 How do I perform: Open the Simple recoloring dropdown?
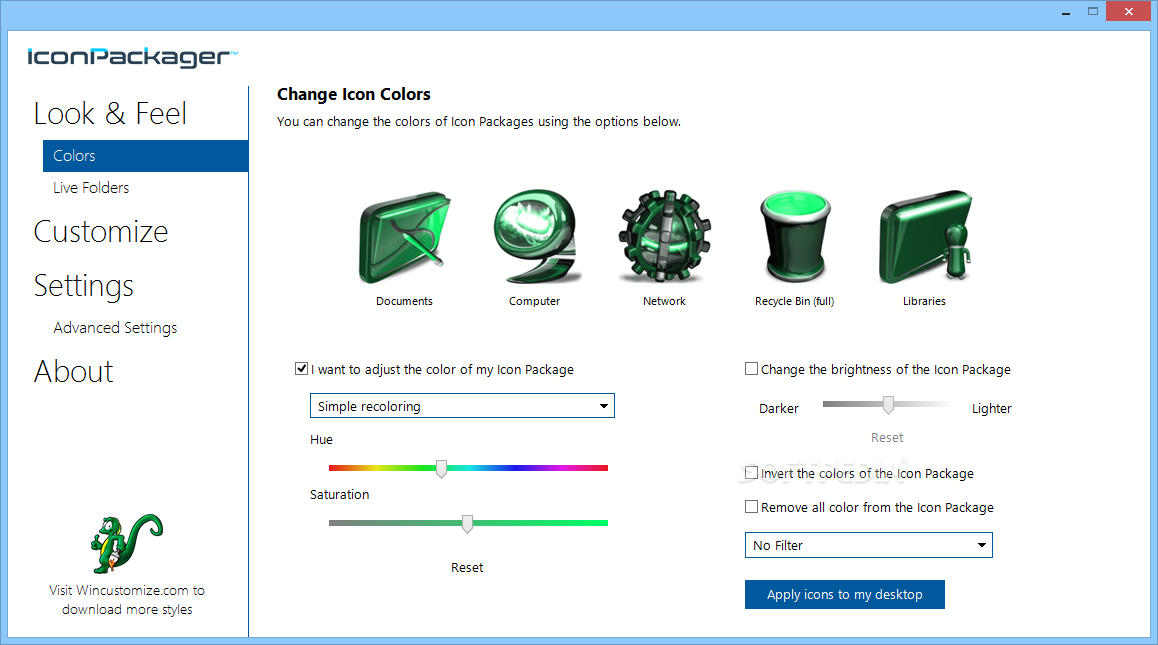click(x=462, y=406)
